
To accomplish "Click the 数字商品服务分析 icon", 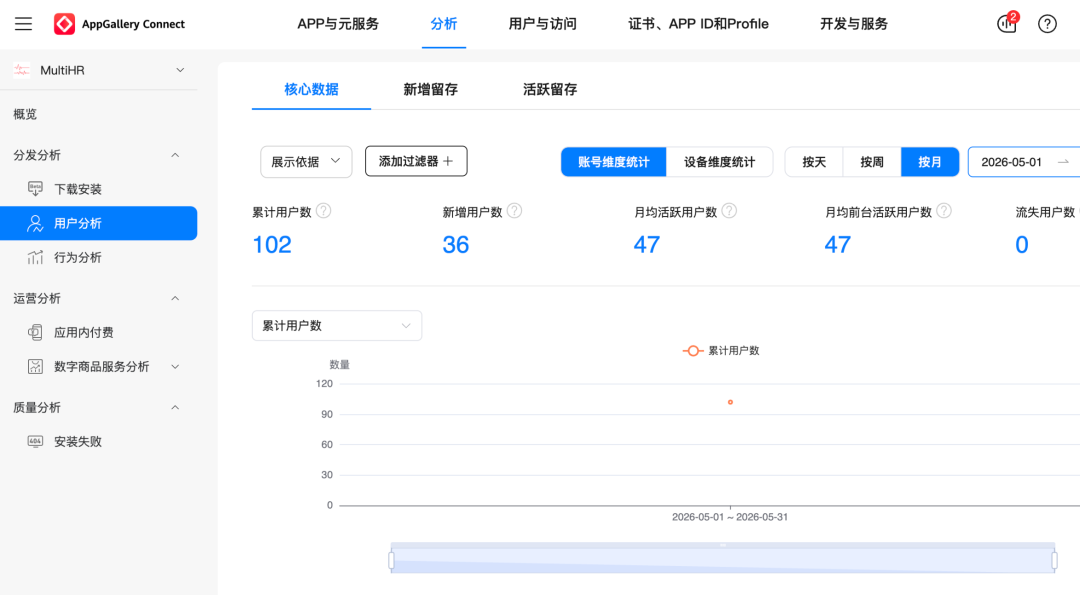I will [35, 366].
